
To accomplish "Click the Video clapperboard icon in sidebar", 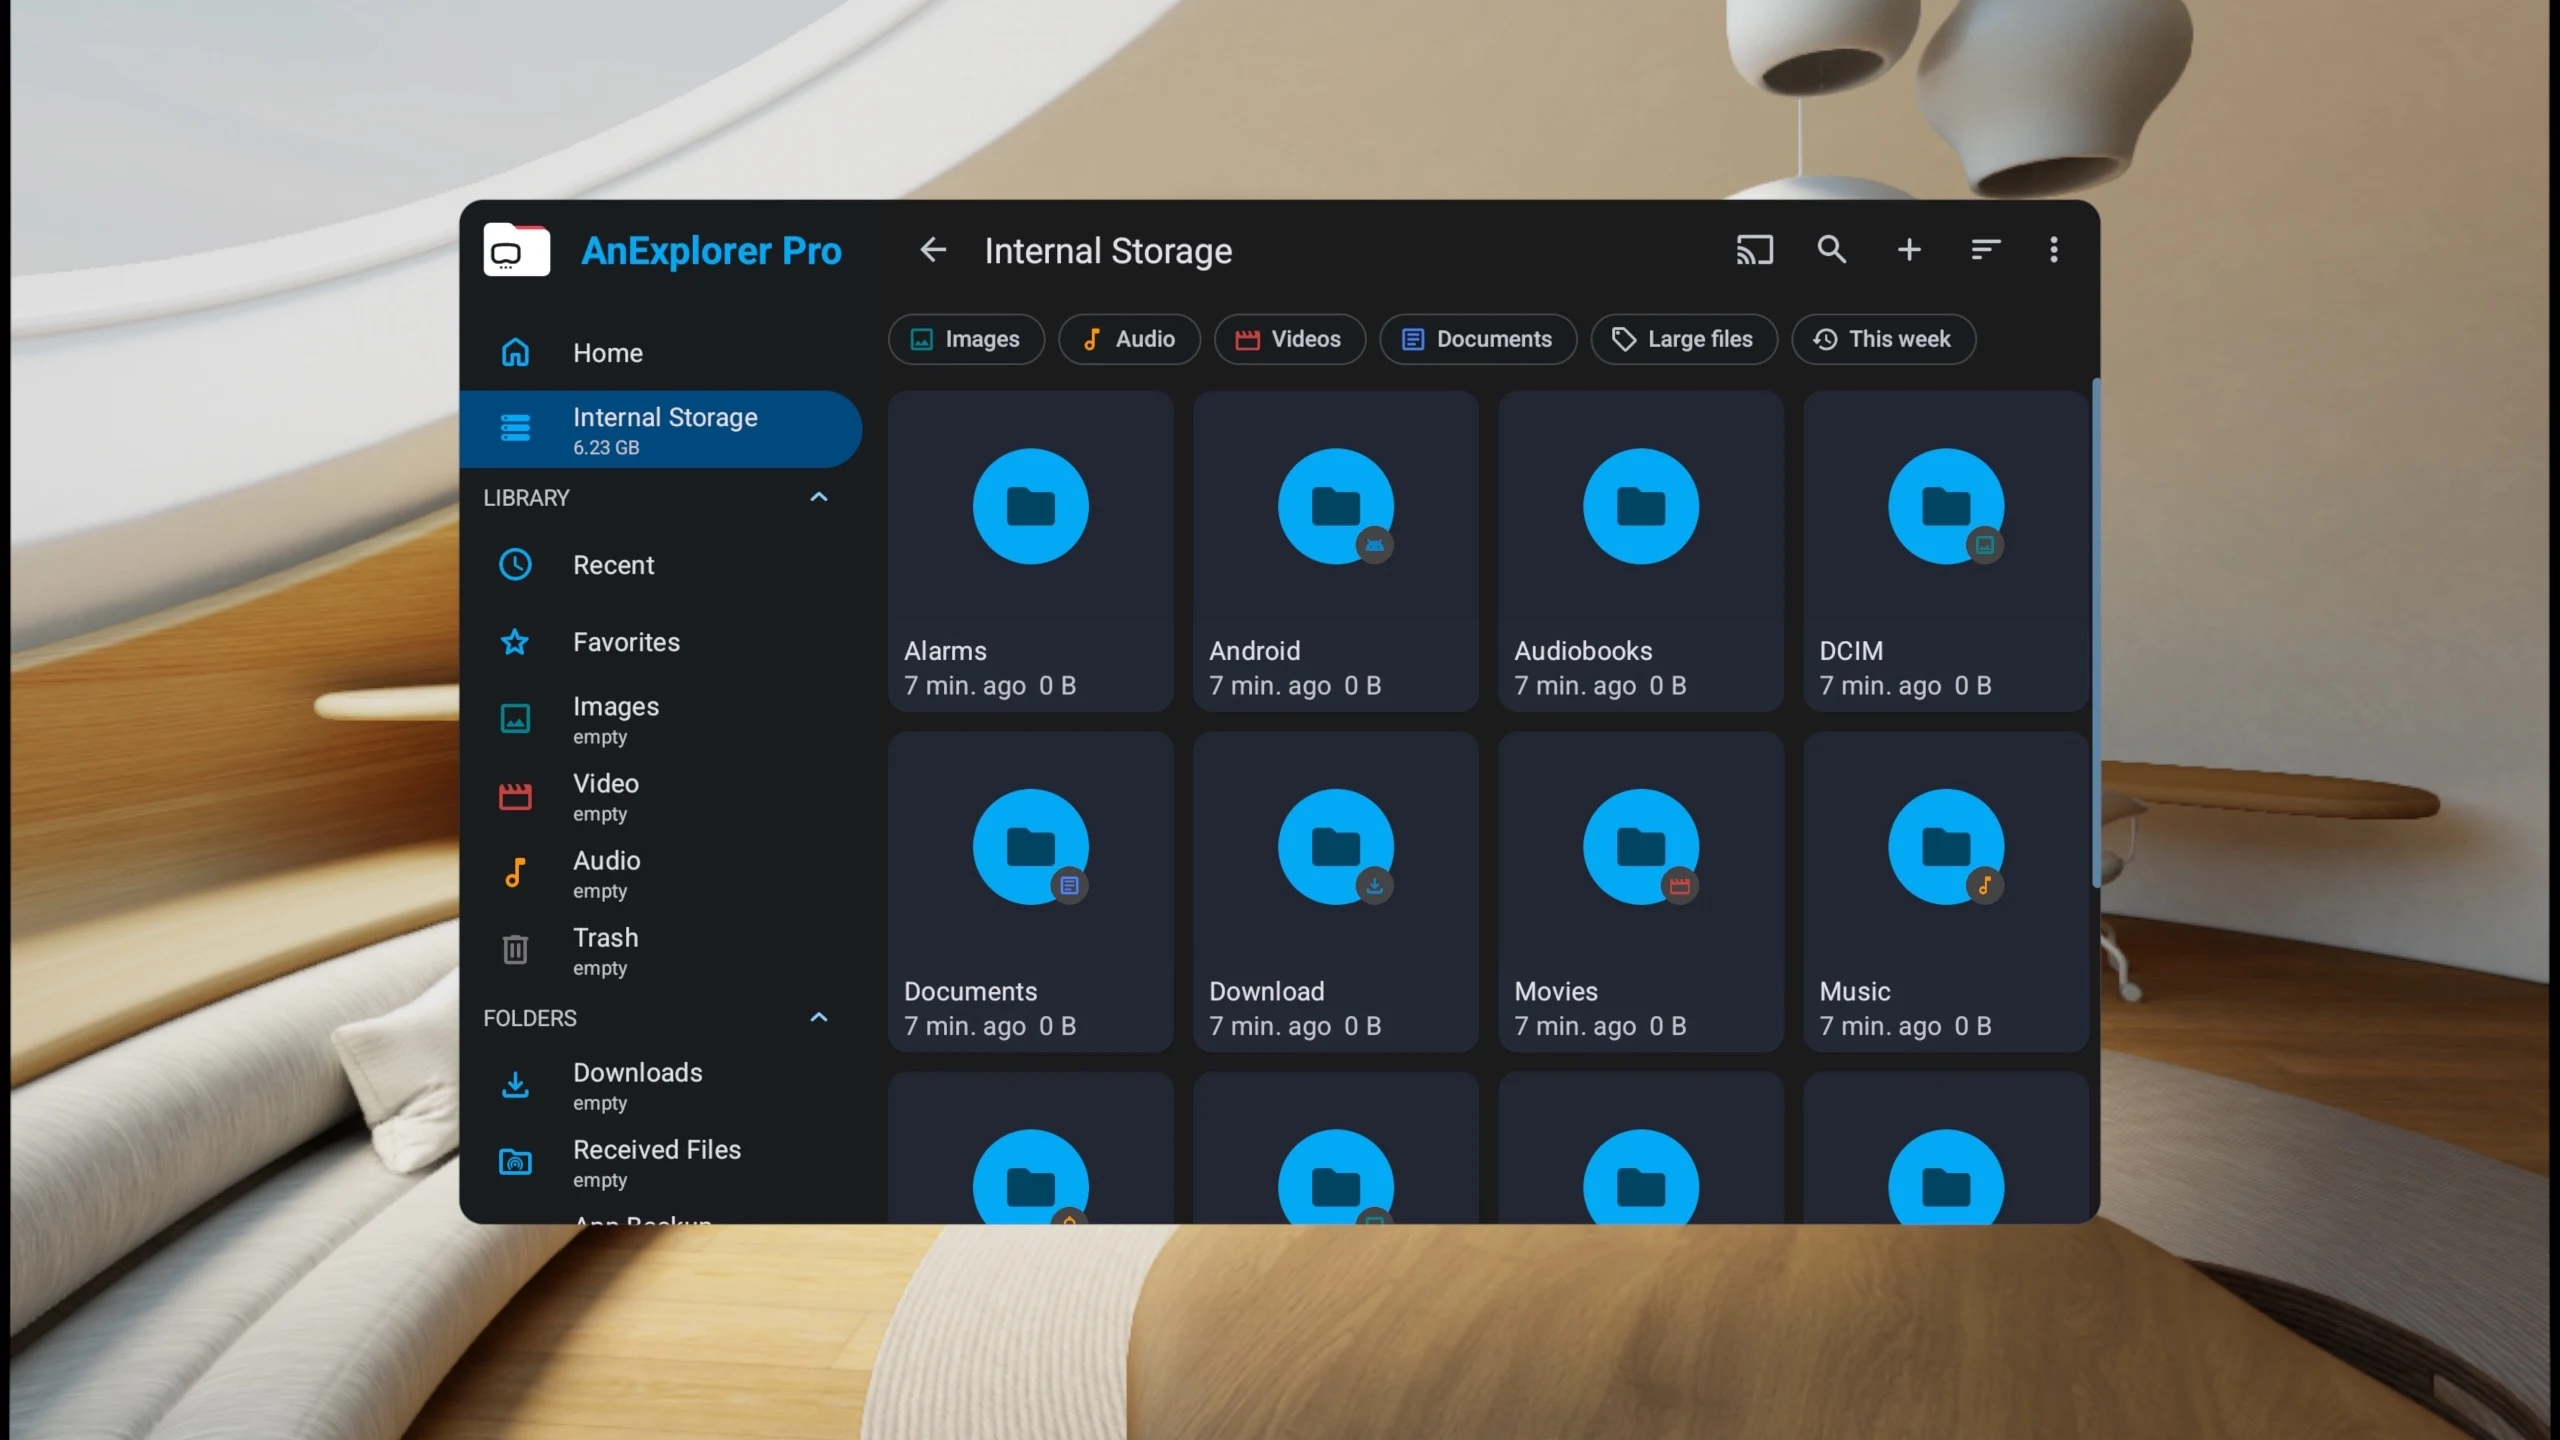I will point(515,797).
